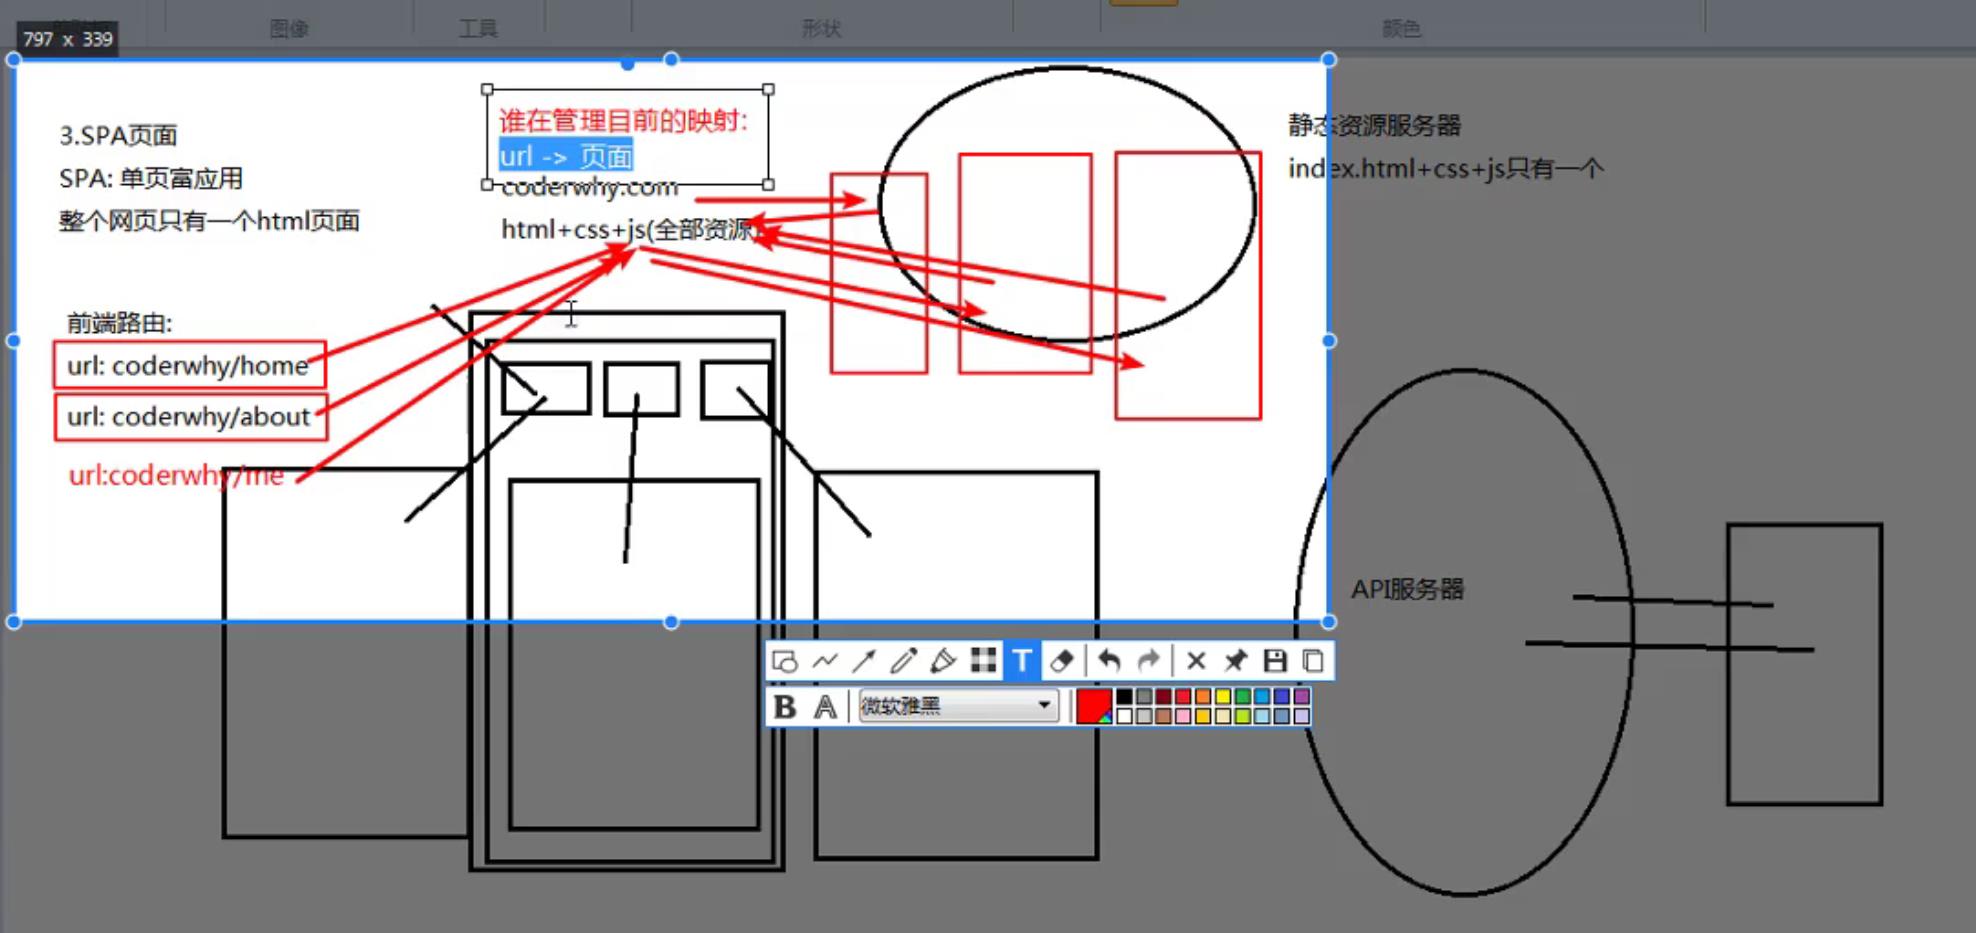This screenshot has width=1976, height=933.
Task: Undo the last annotation
Action: point(1109,661)
